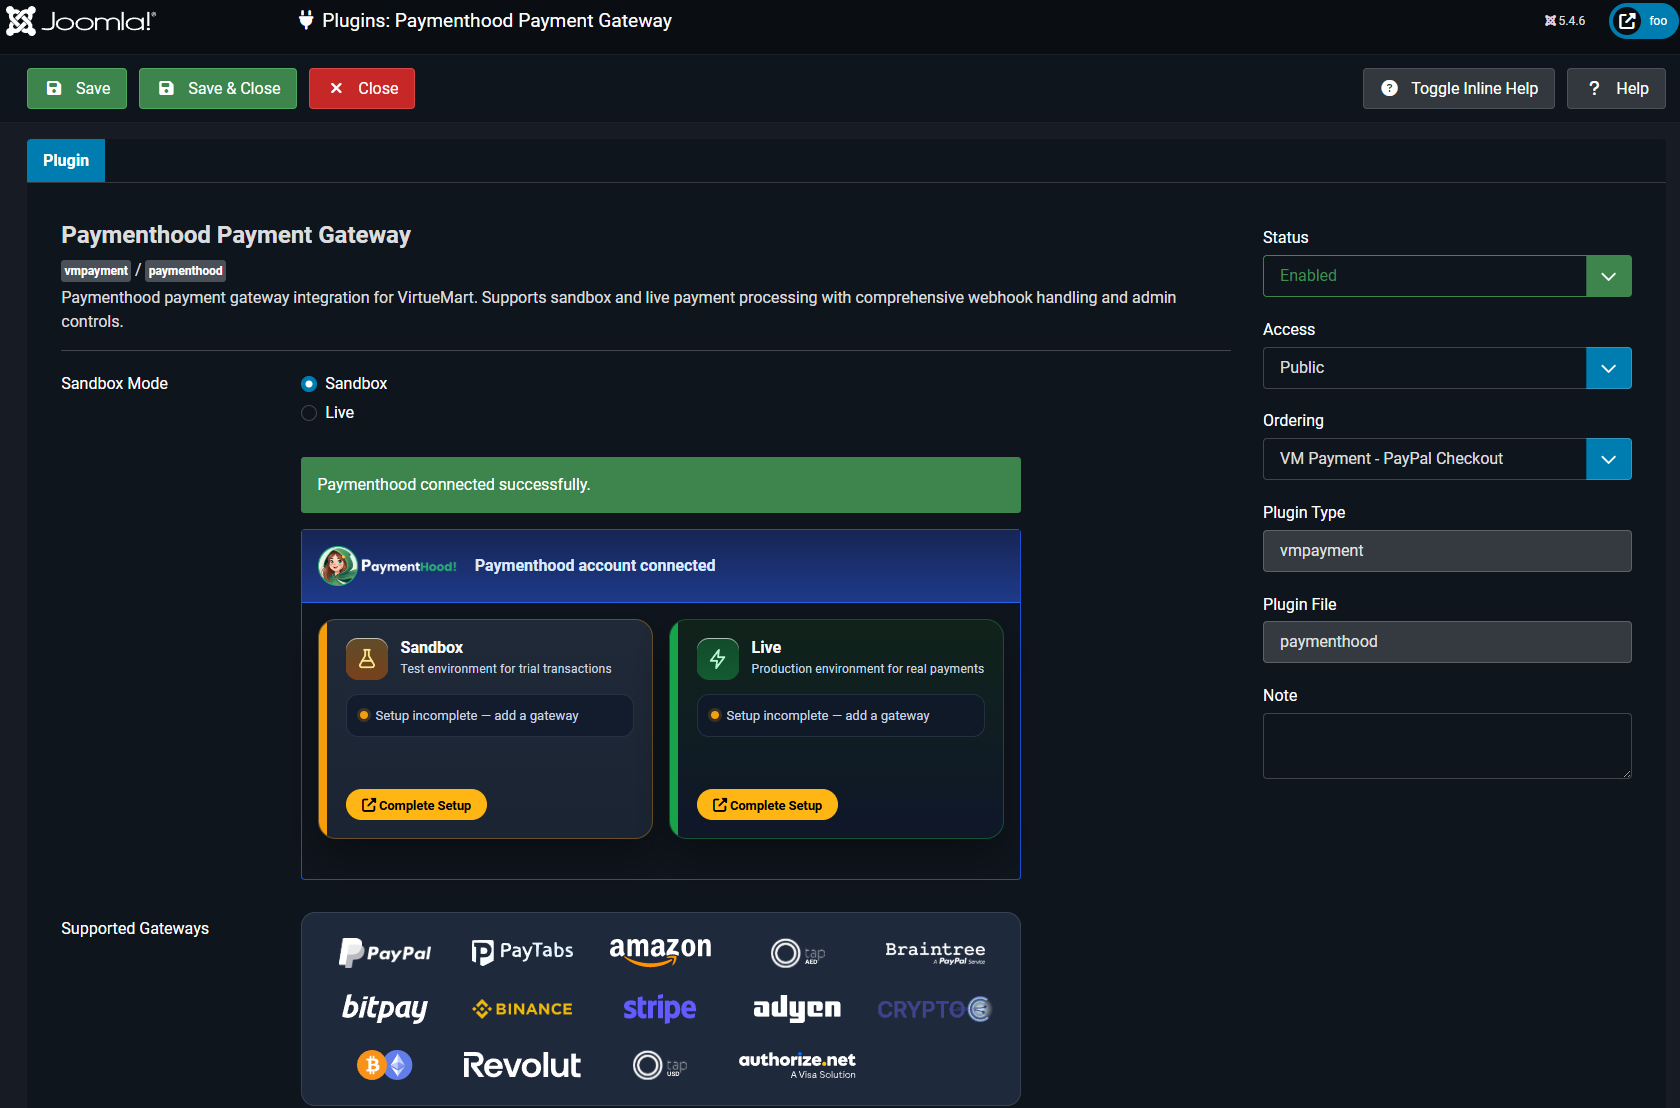The width and height of the screenshot is (1680, 1108).
Task: Toggle Inline Help
Action: tap(1459, 88)
